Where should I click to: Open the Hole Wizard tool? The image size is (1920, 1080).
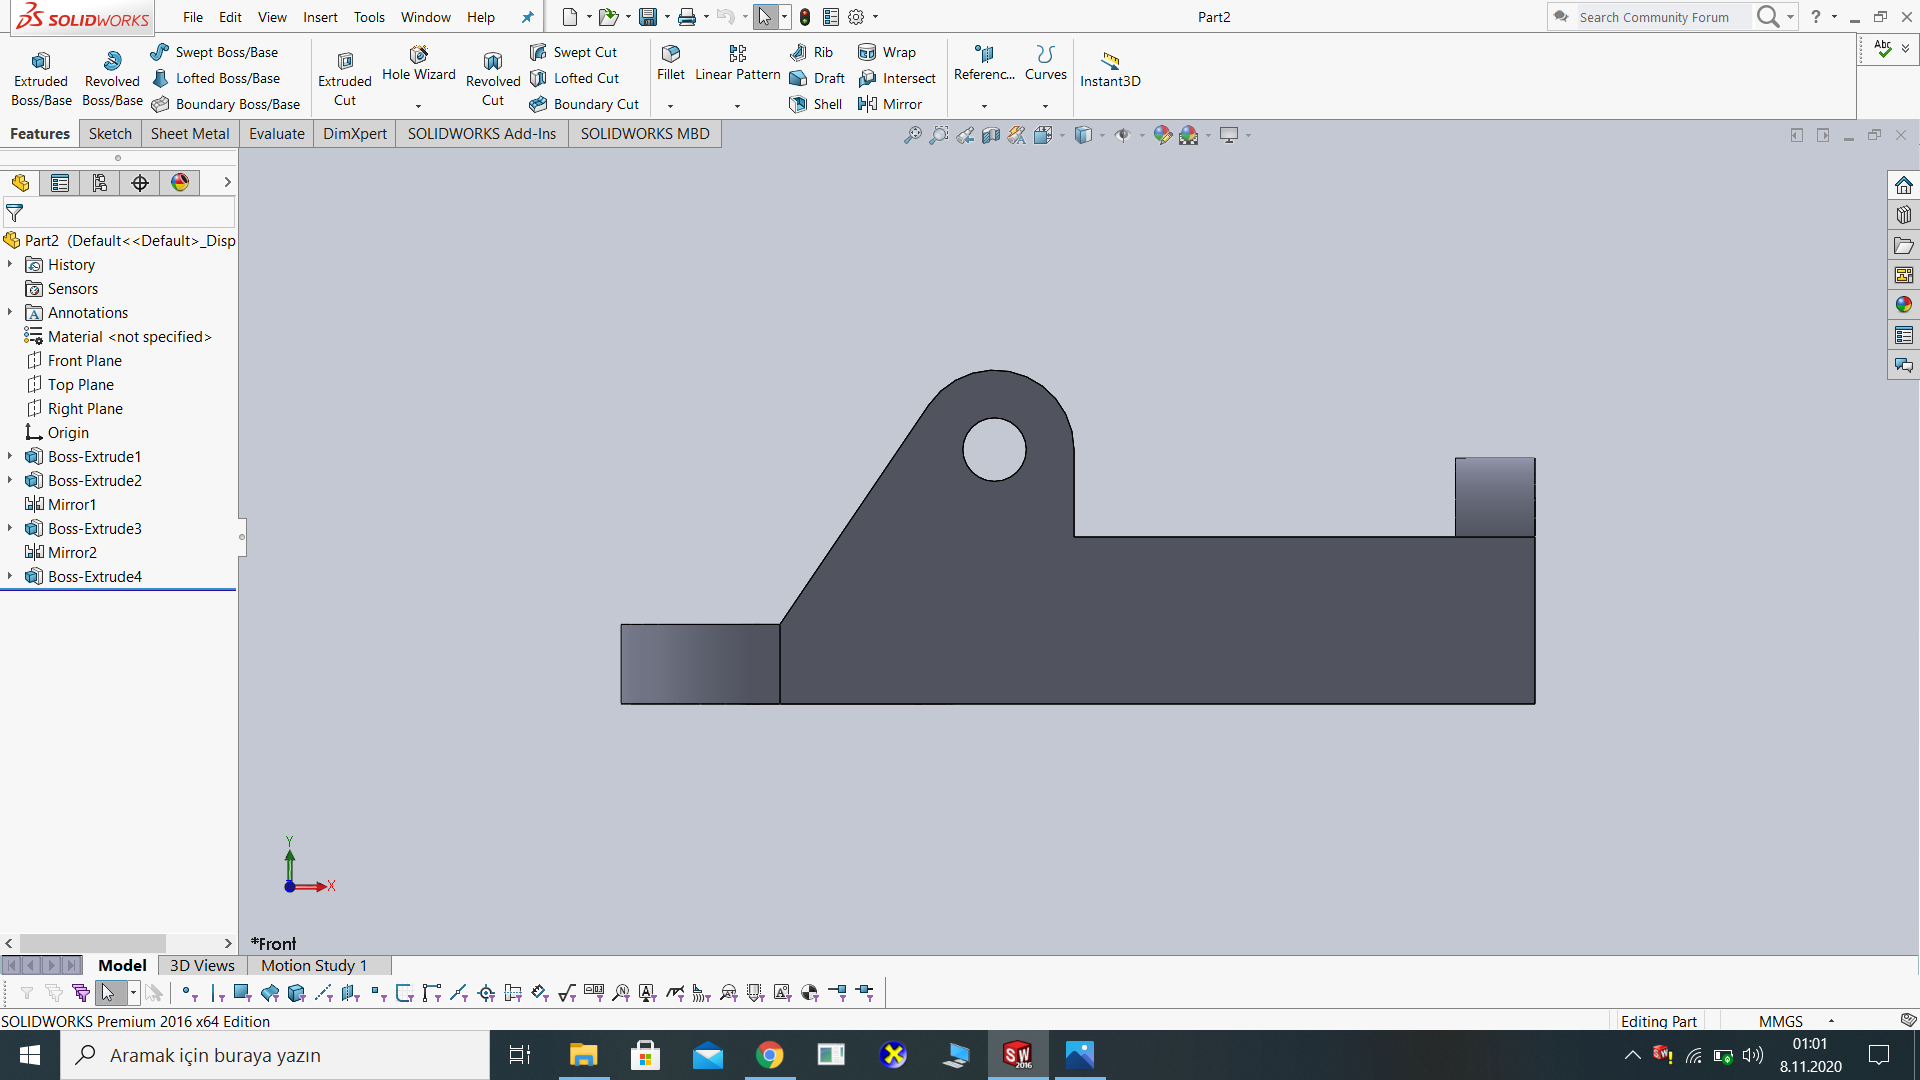coord(418,62)
